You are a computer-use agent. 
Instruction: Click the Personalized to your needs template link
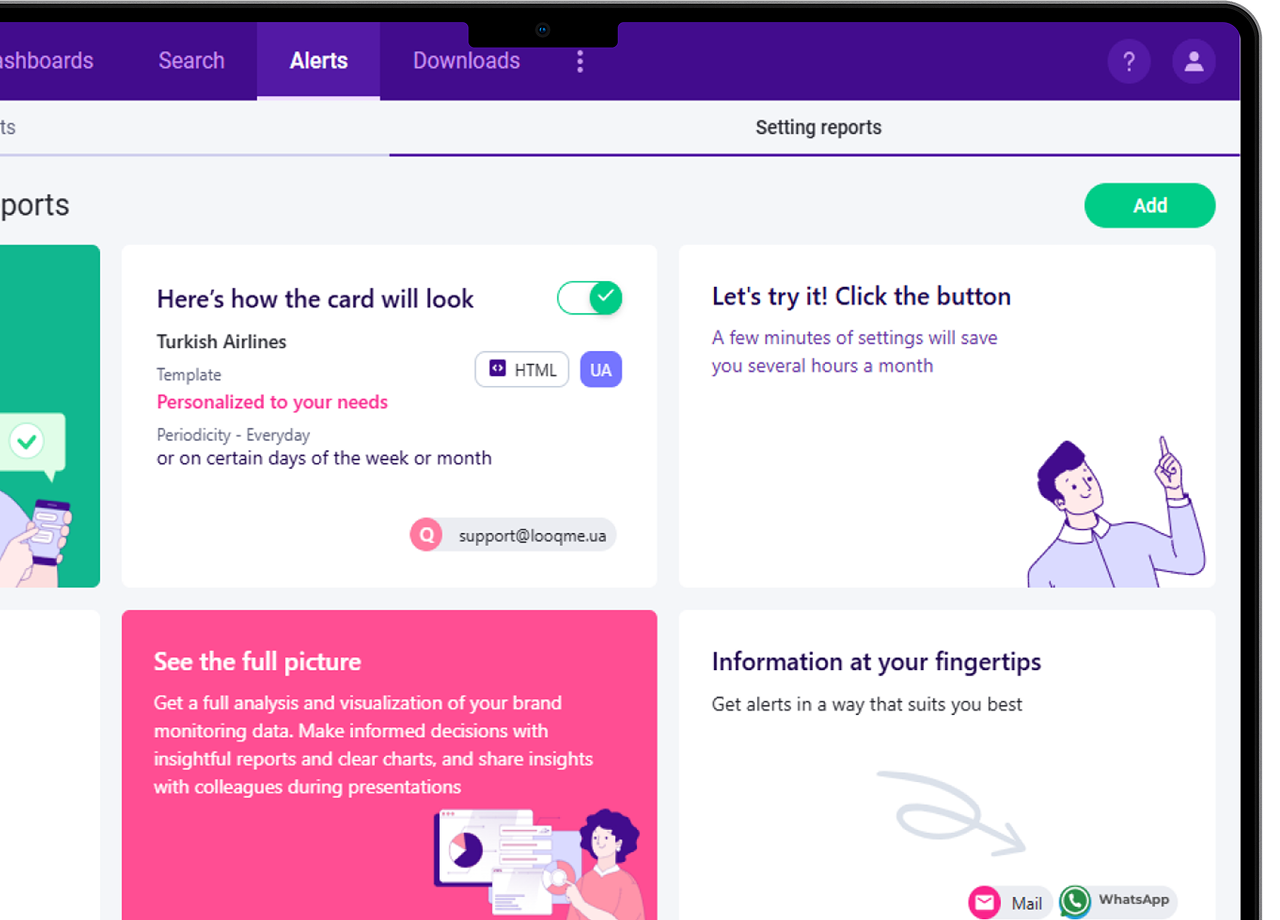point(272,402)
